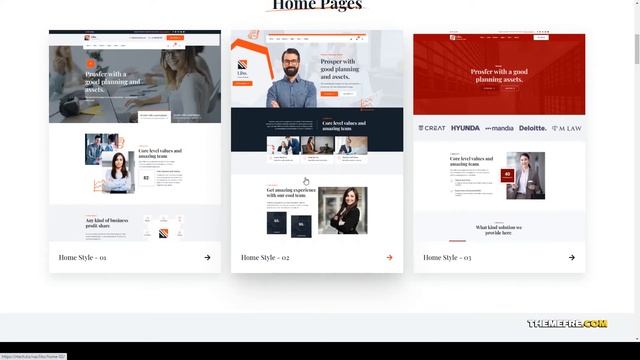Select the Home Style 01 preview thumbnail

135,136
